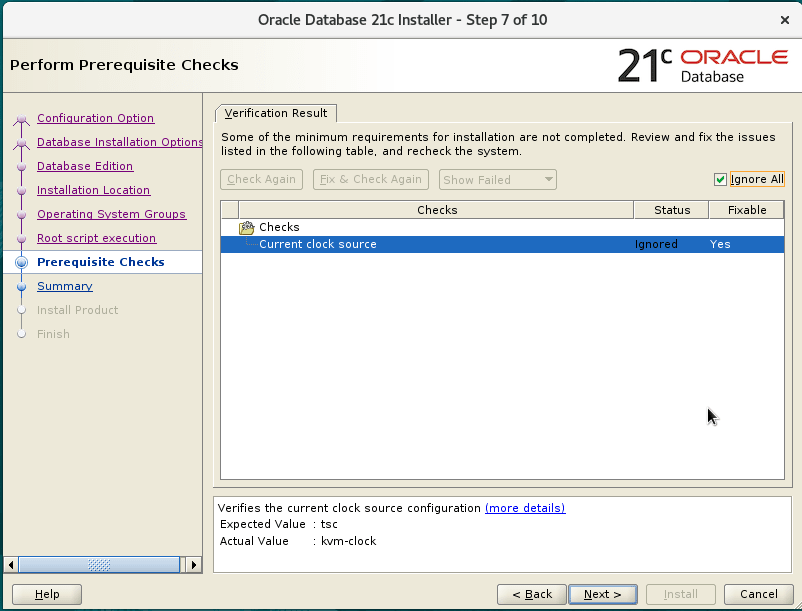Screen dimensions: 802x611
Task: Click the Expected Value tsc text
Action: coord(279,525)
